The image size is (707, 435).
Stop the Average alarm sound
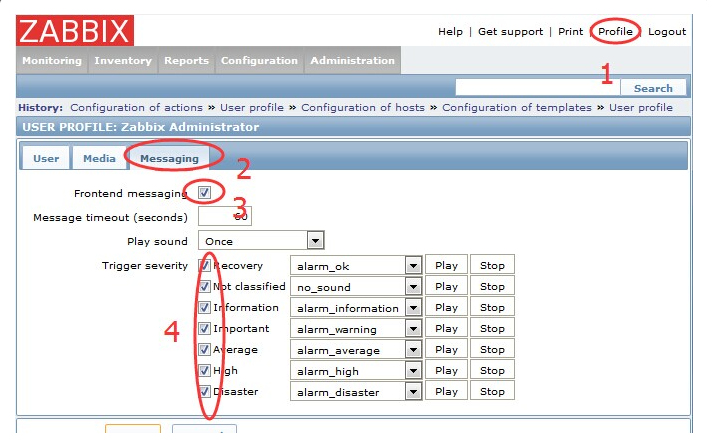pos(492,349)
